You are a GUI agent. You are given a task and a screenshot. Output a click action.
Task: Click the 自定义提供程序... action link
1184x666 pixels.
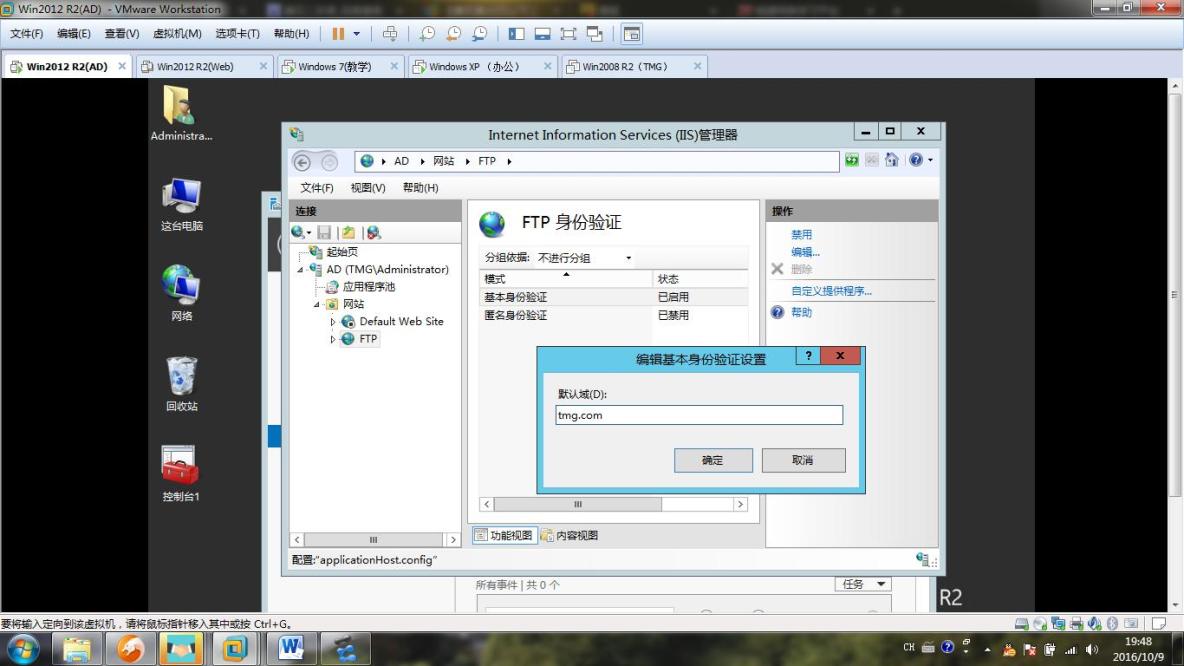click(831, 291)
